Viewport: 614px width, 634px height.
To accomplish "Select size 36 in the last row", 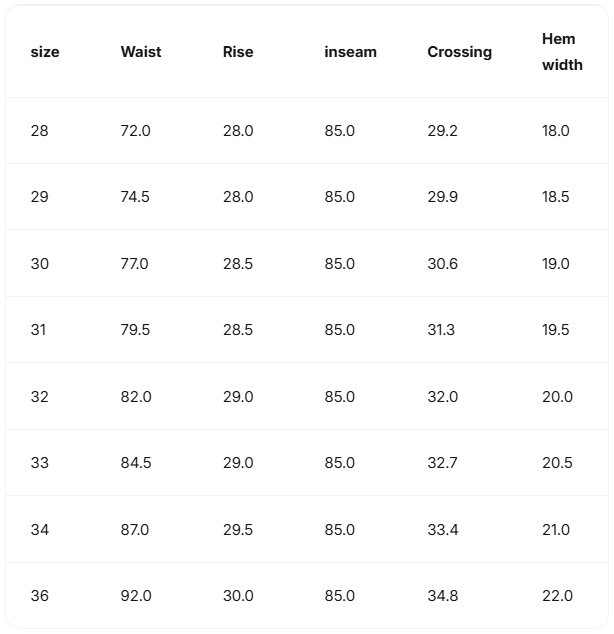I will [39, 596].
